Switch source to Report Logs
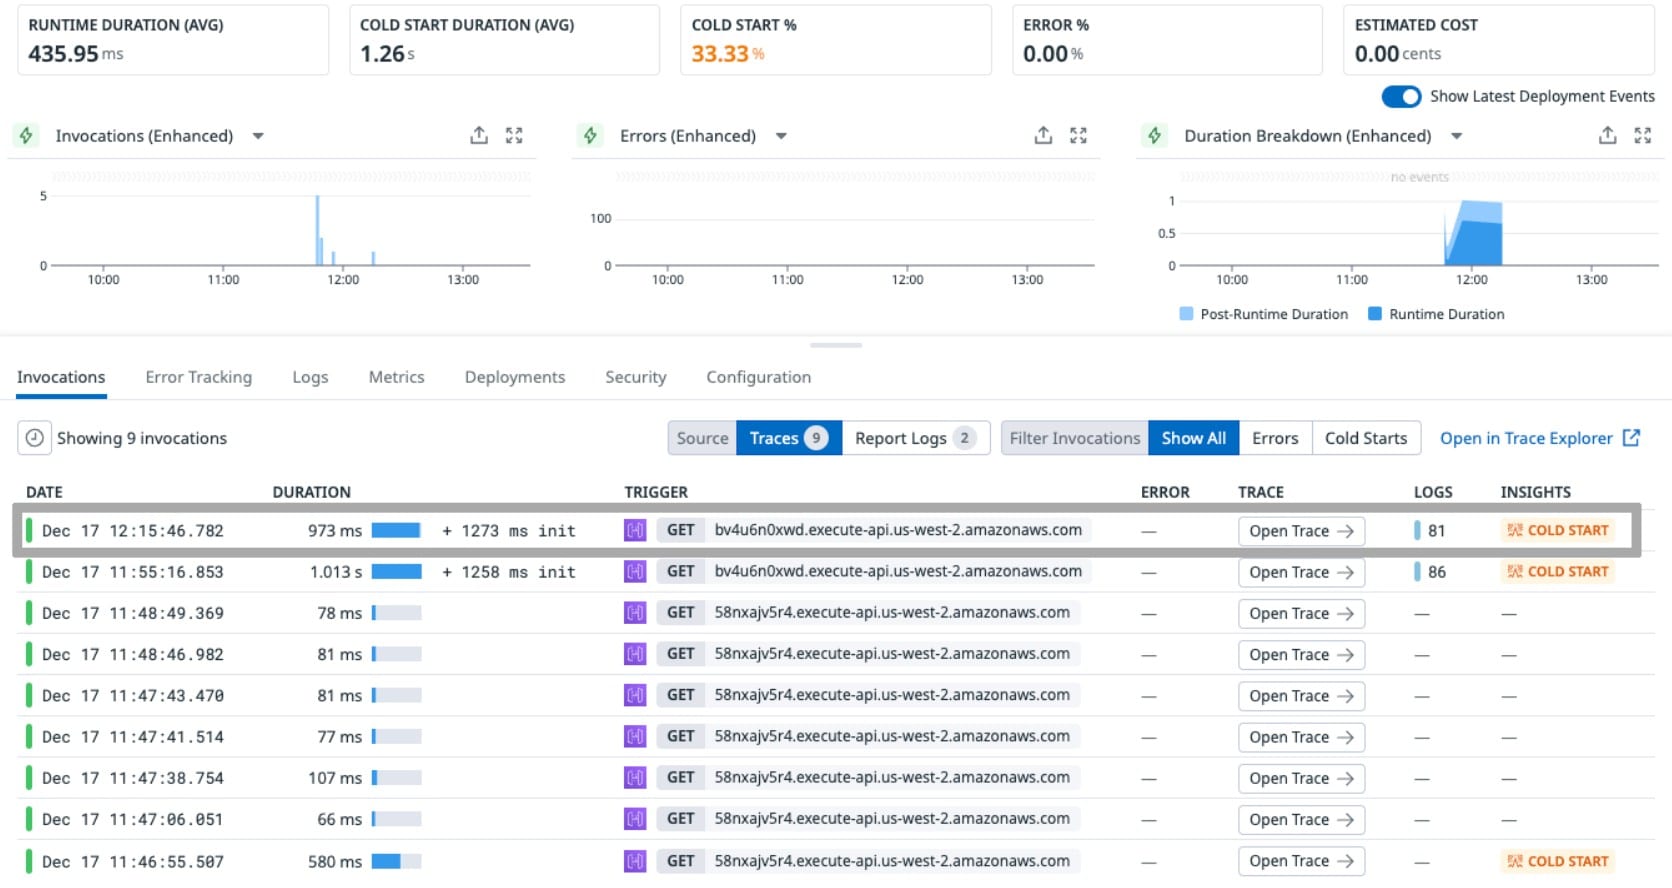The height and width of the screenshot is (888, 1672). click(915, 438)
